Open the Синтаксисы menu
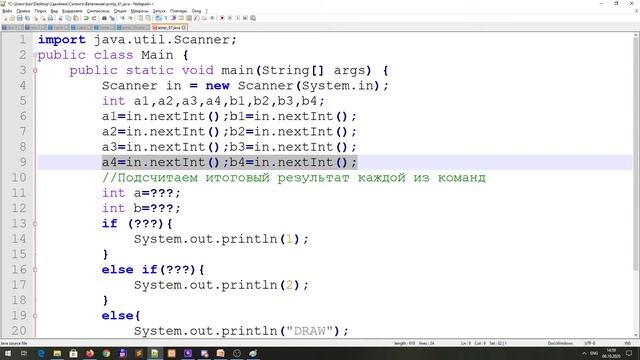640x360 pixels. 98,11
